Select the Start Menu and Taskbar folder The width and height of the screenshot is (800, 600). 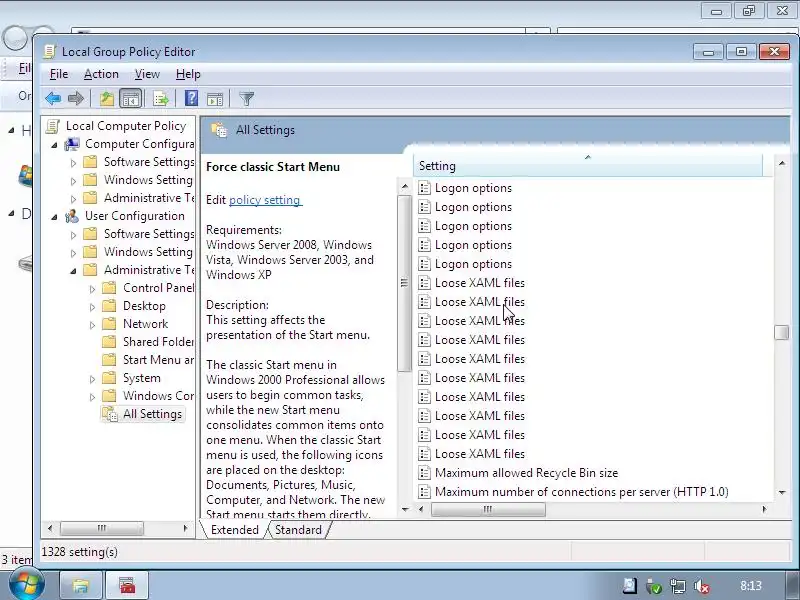point(158,360)
